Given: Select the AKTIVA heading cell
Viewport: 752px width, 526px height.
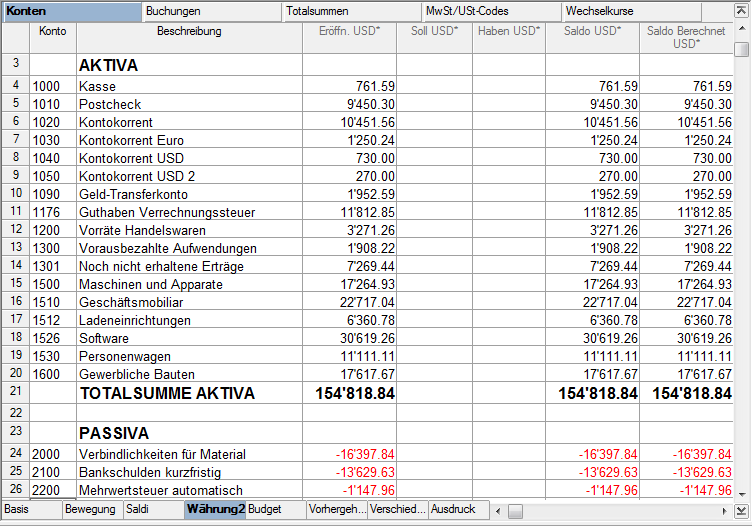Looking at the screenshot, I should point(189,65).
